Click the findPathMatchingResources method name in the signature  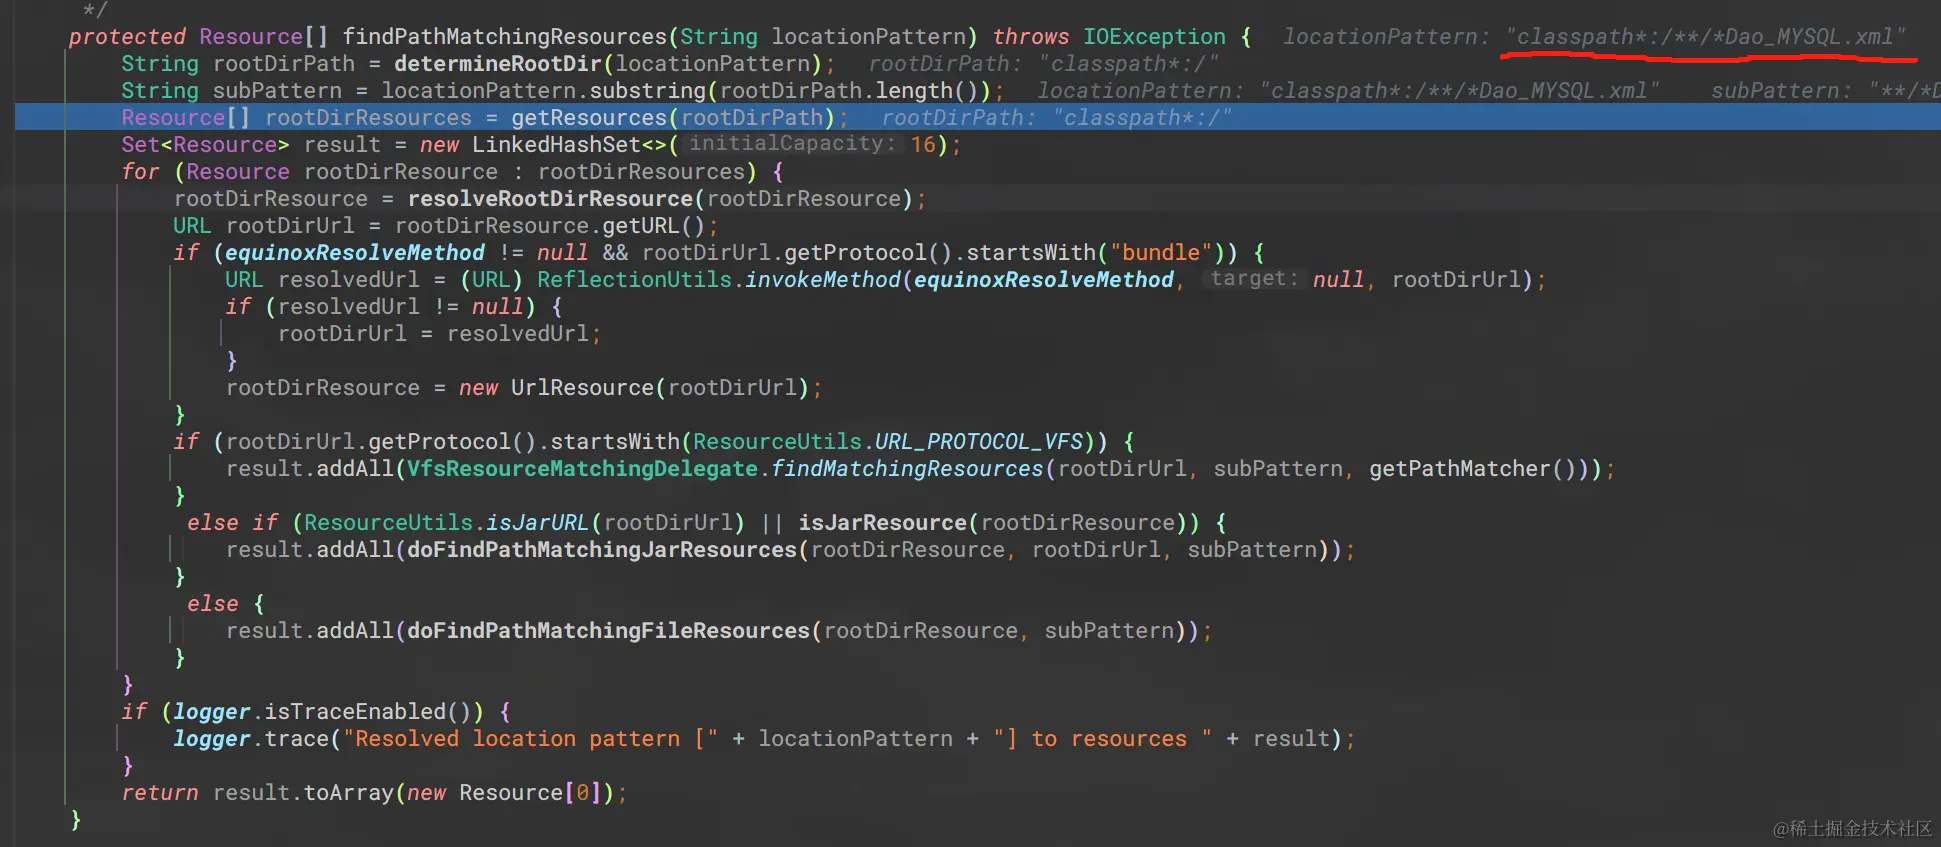(x=505, y=37)
